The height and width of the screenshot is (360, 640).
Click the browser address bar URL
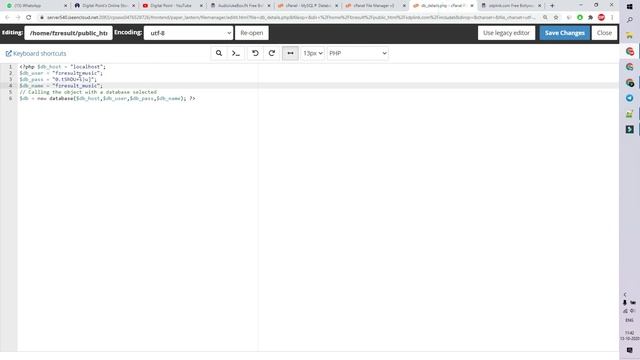point(291,18)
